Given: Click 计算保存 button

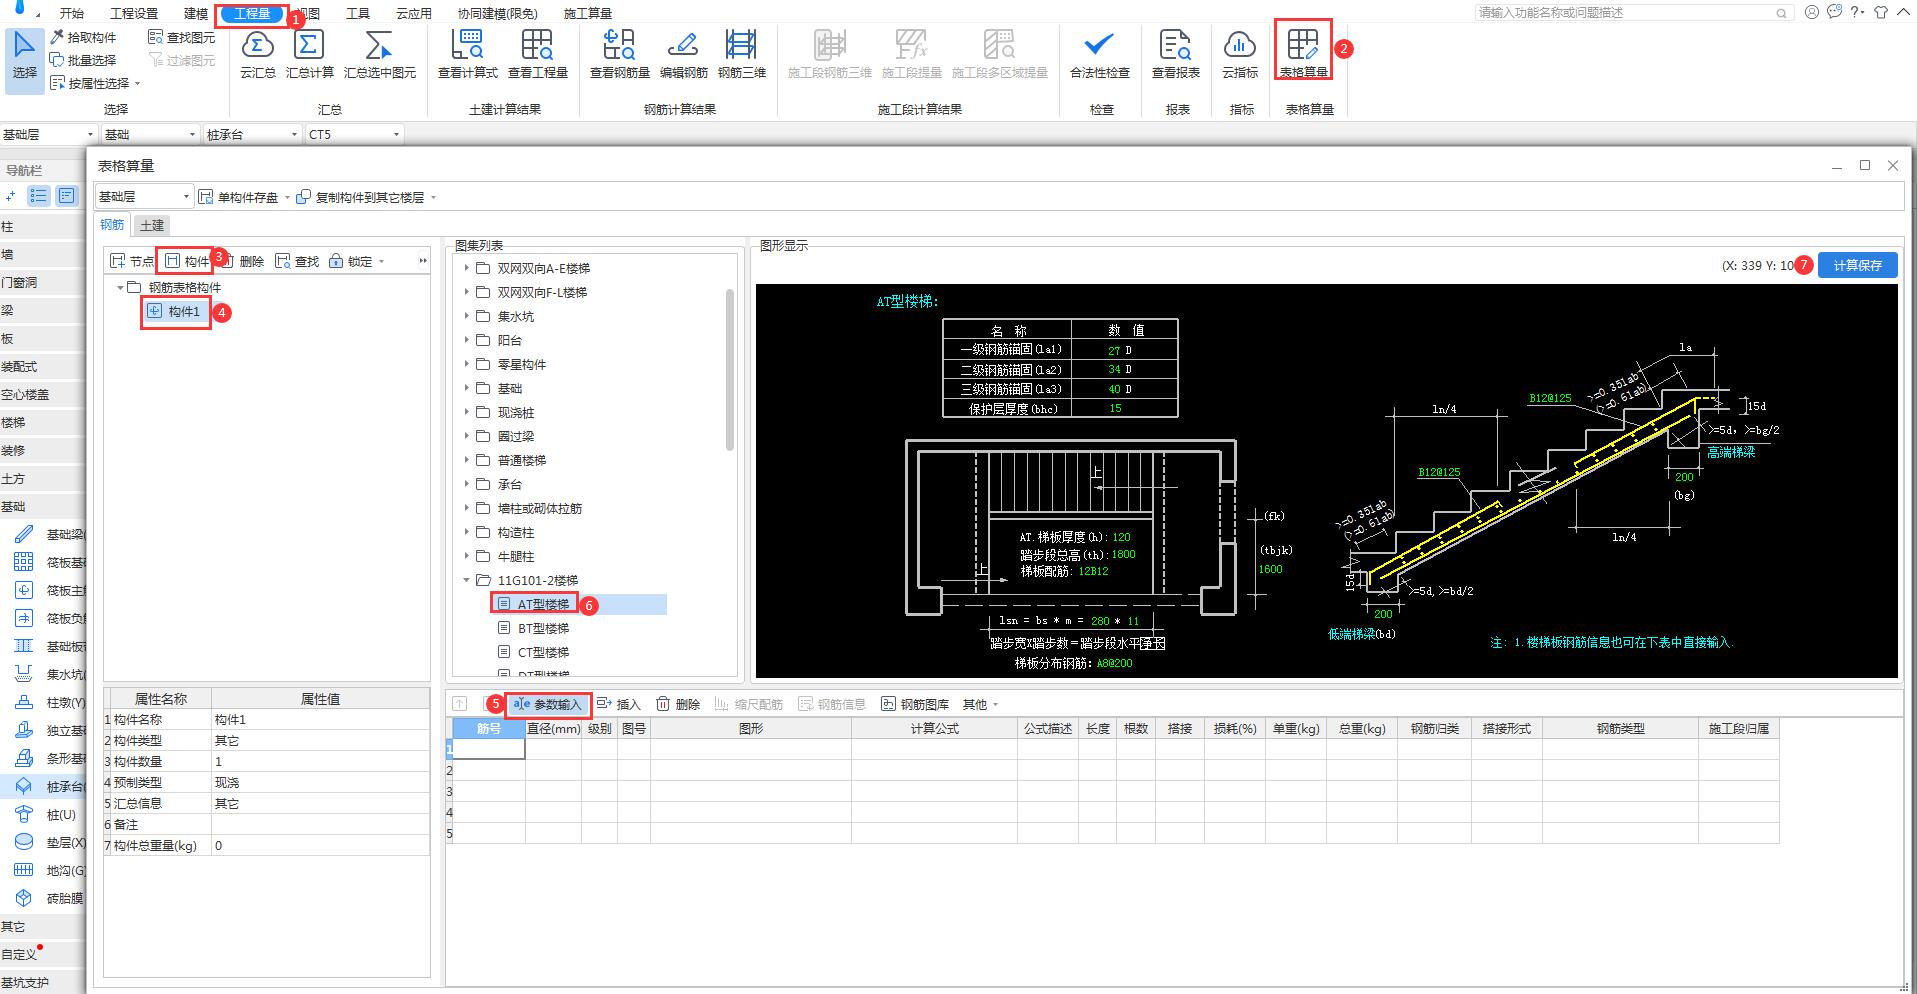Looking at the screenshot, I should point(1857,265).
